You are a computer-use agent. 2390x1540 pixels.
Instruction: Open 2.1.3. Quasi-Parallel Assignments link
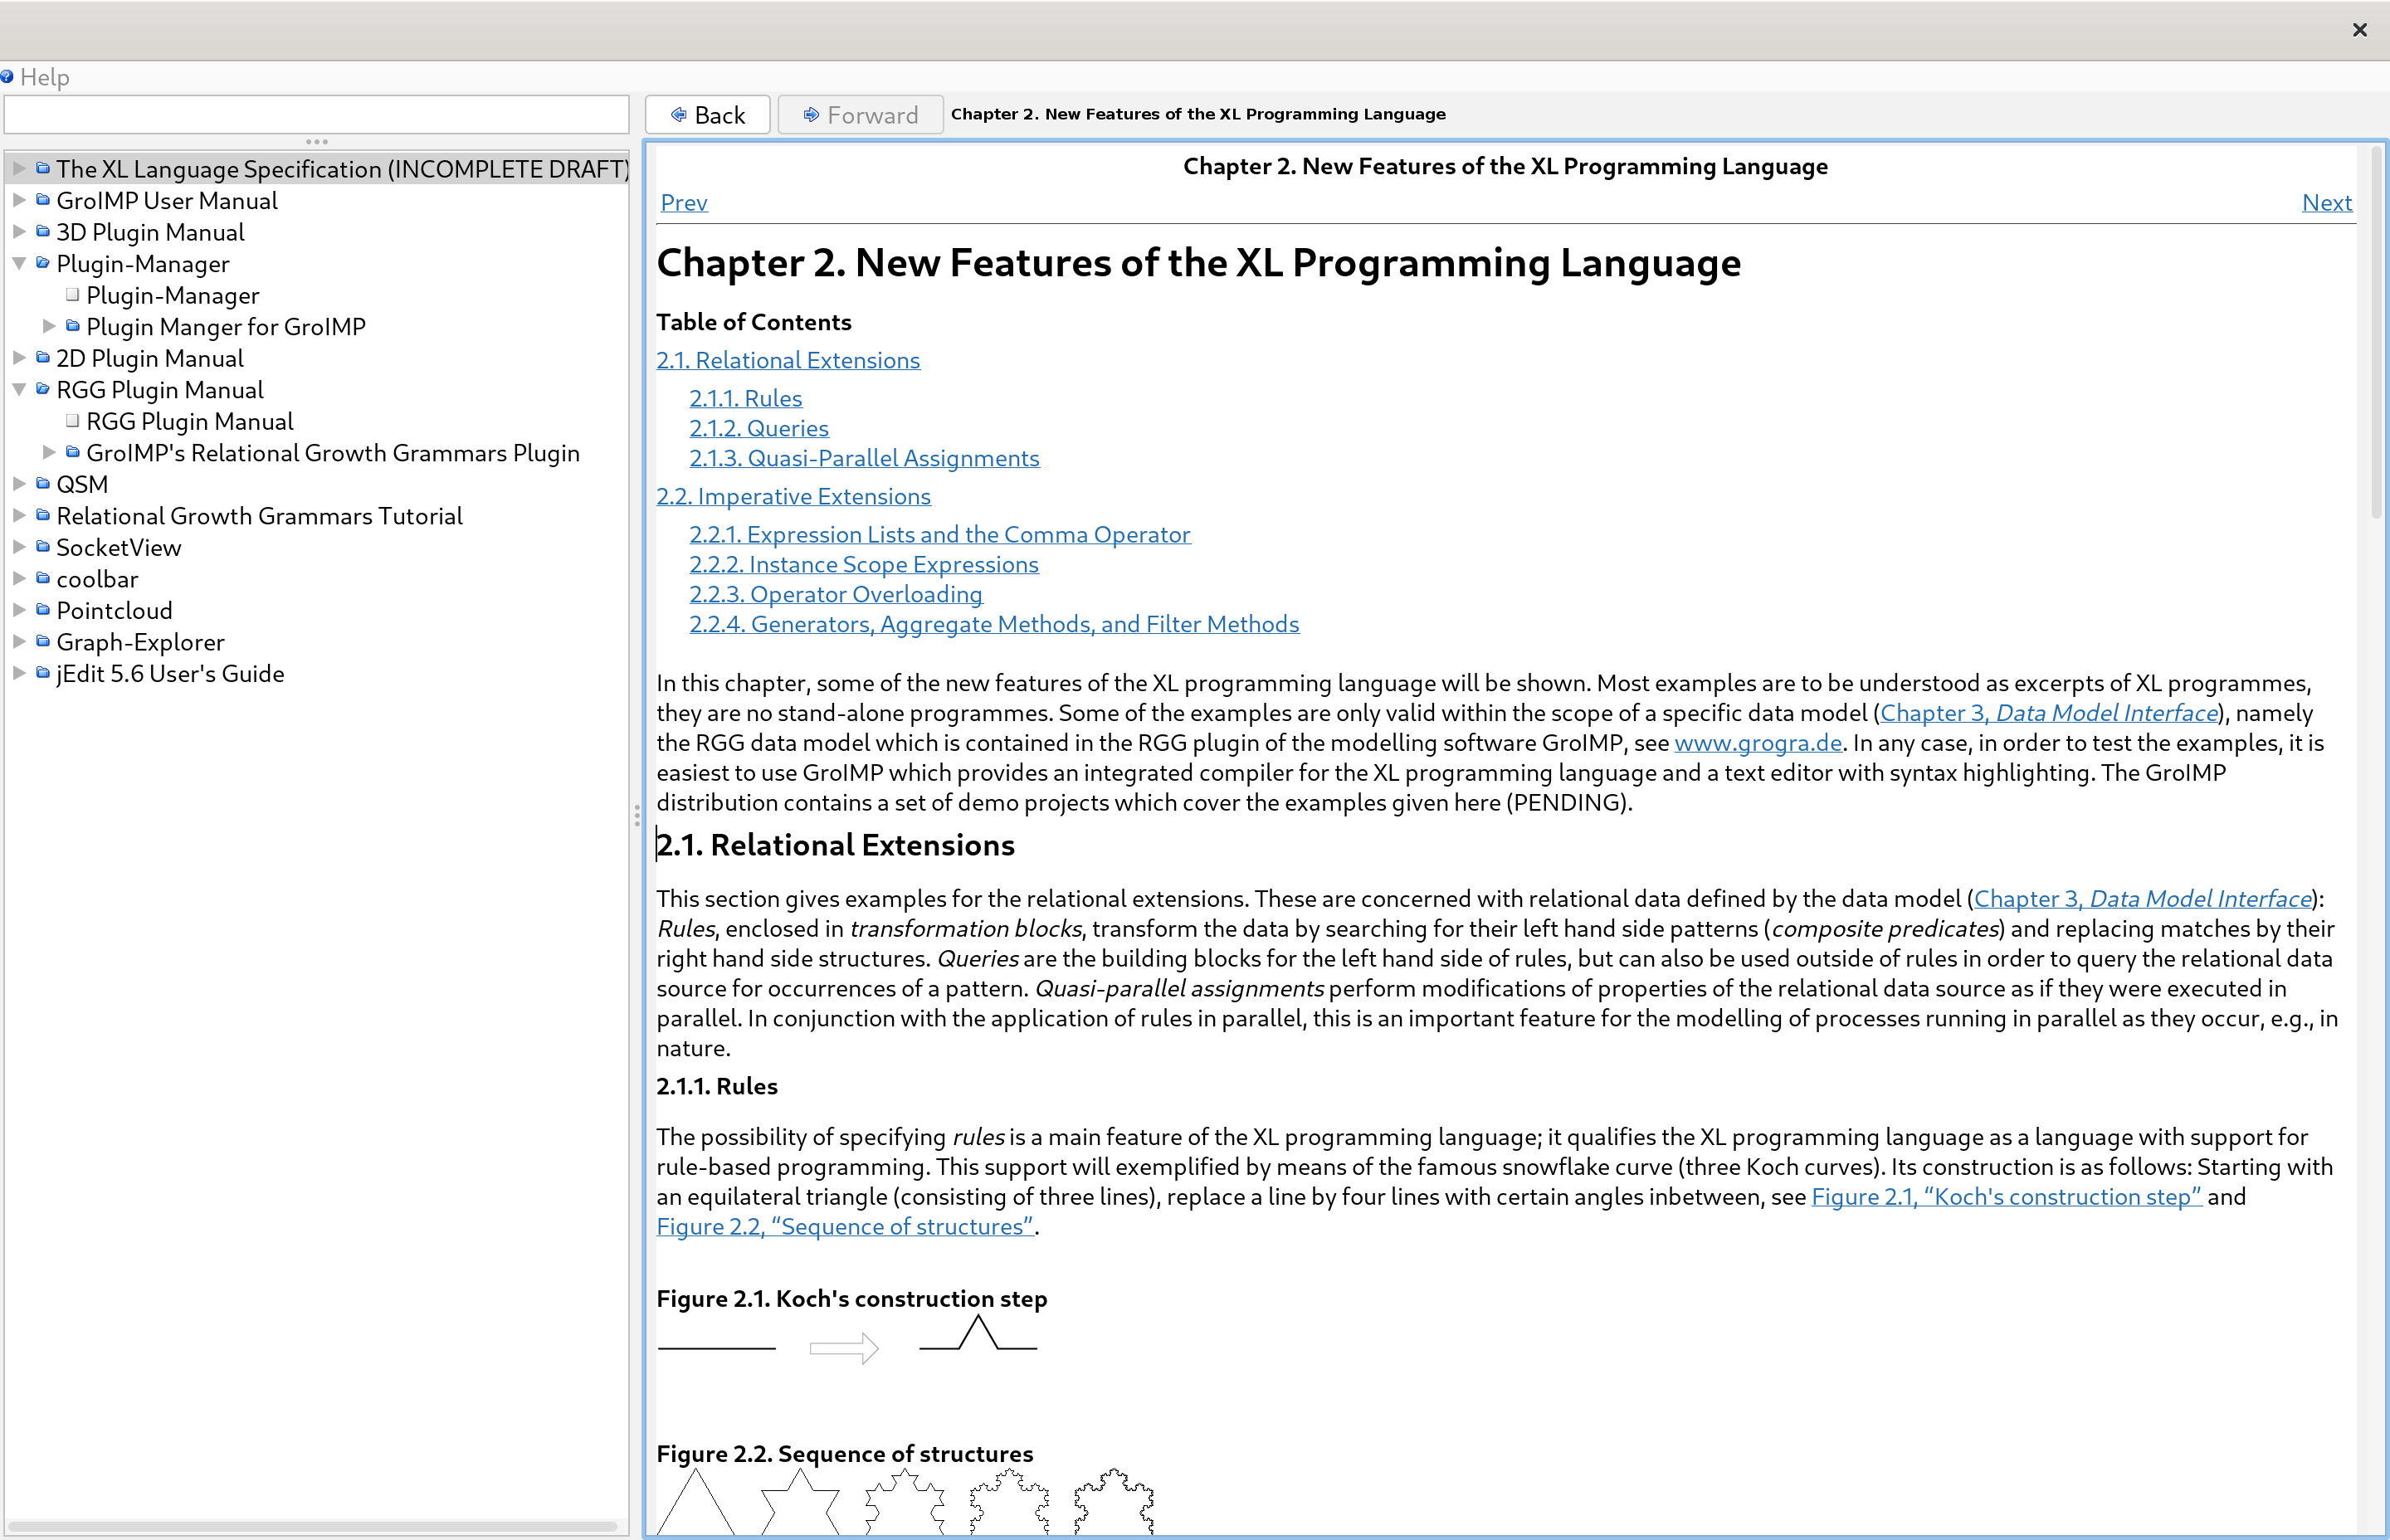(864, 458)
